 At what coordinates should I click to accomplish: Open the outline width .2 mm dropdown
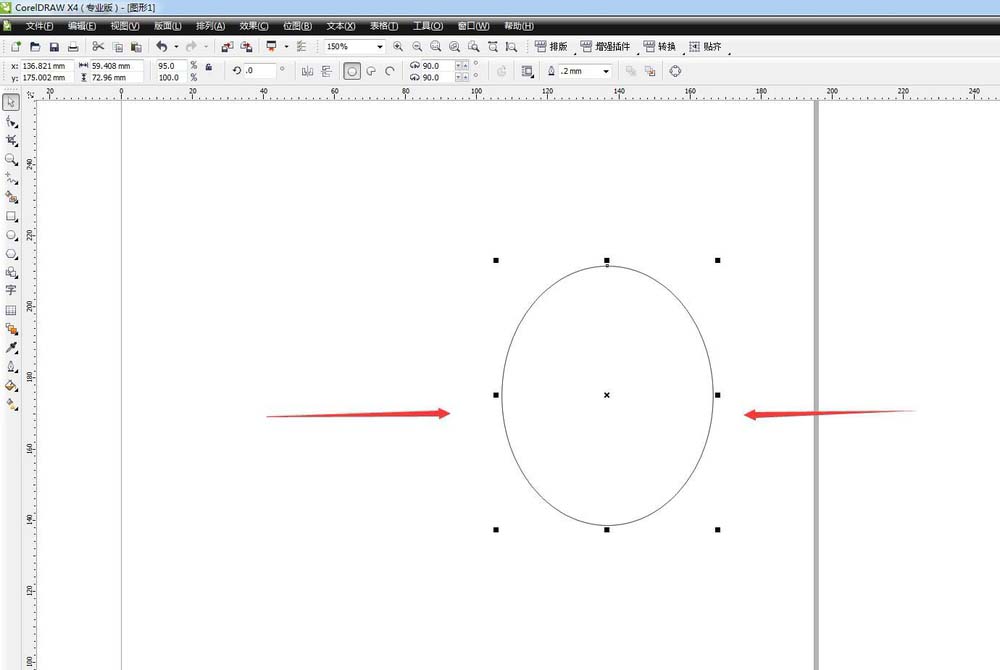[x=606, y=71]
